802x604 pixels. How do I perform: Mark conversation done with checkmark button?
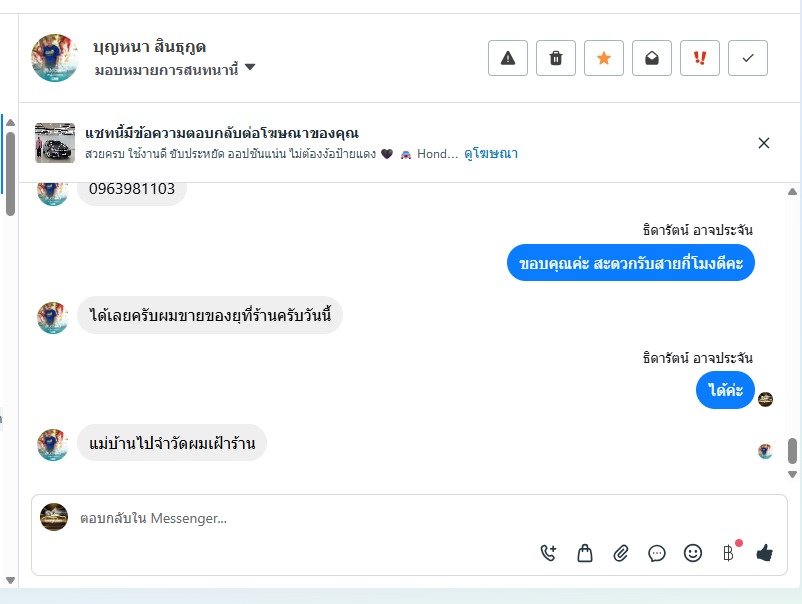tap(748, 58)
